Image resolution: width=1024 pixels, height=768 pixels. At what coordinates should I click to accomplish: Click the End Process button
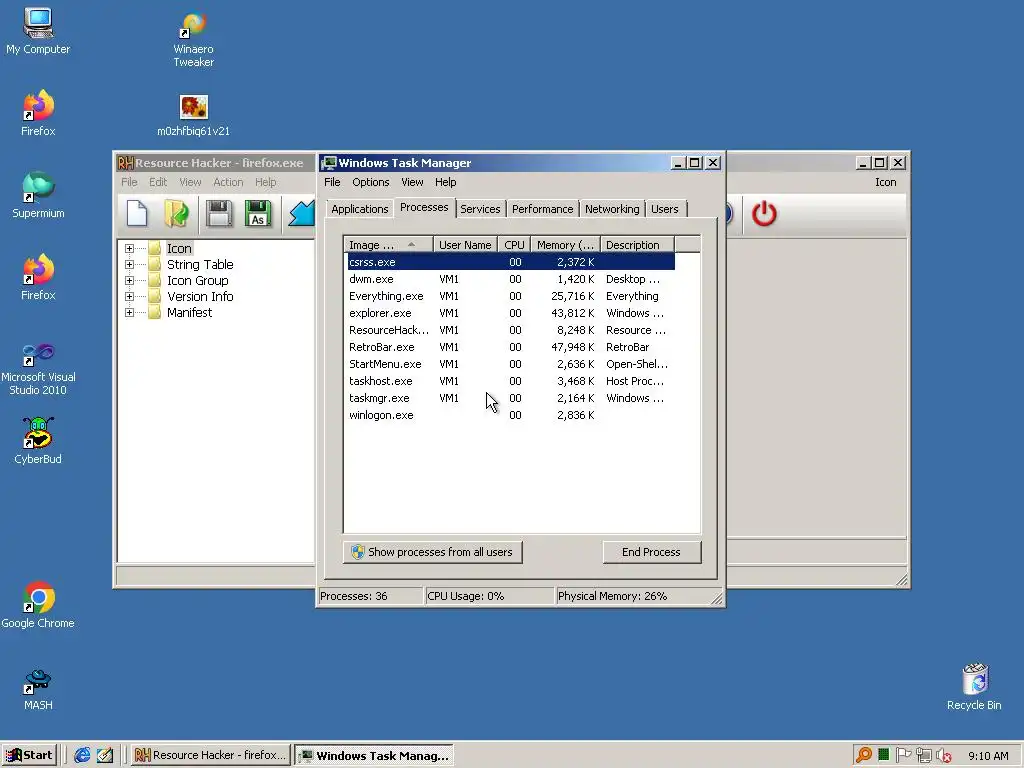coord(651,552)
